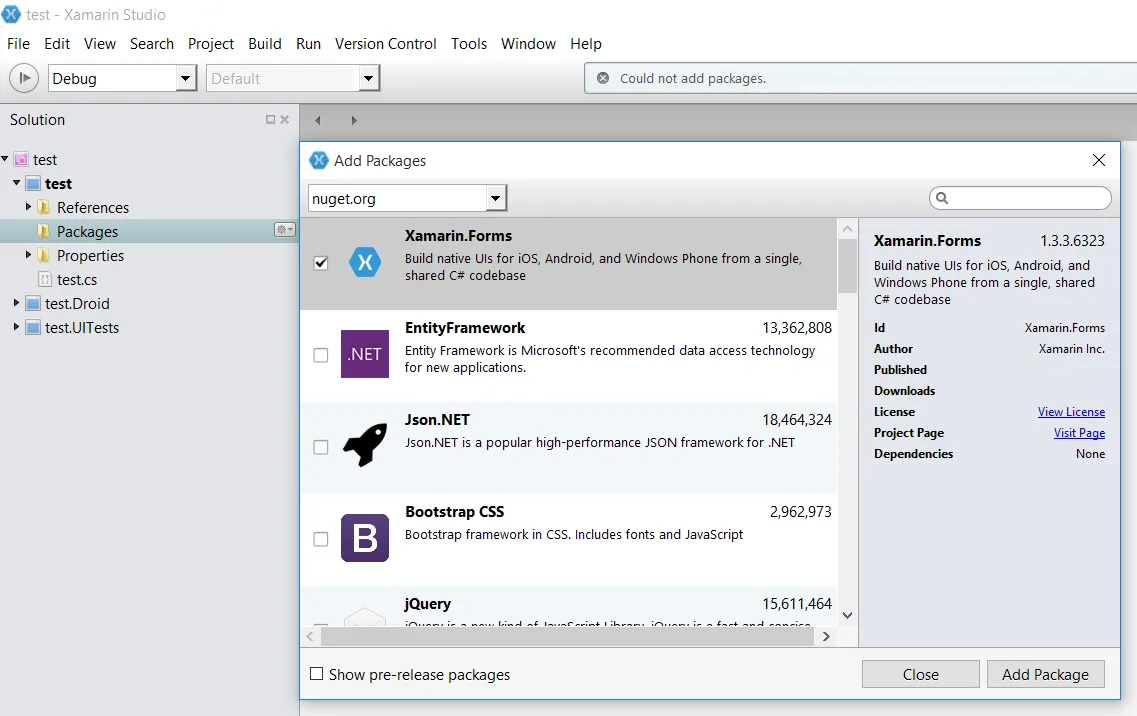
Task: Uncheck the Xamarin.Forms package checkbox
Action: 321,263
